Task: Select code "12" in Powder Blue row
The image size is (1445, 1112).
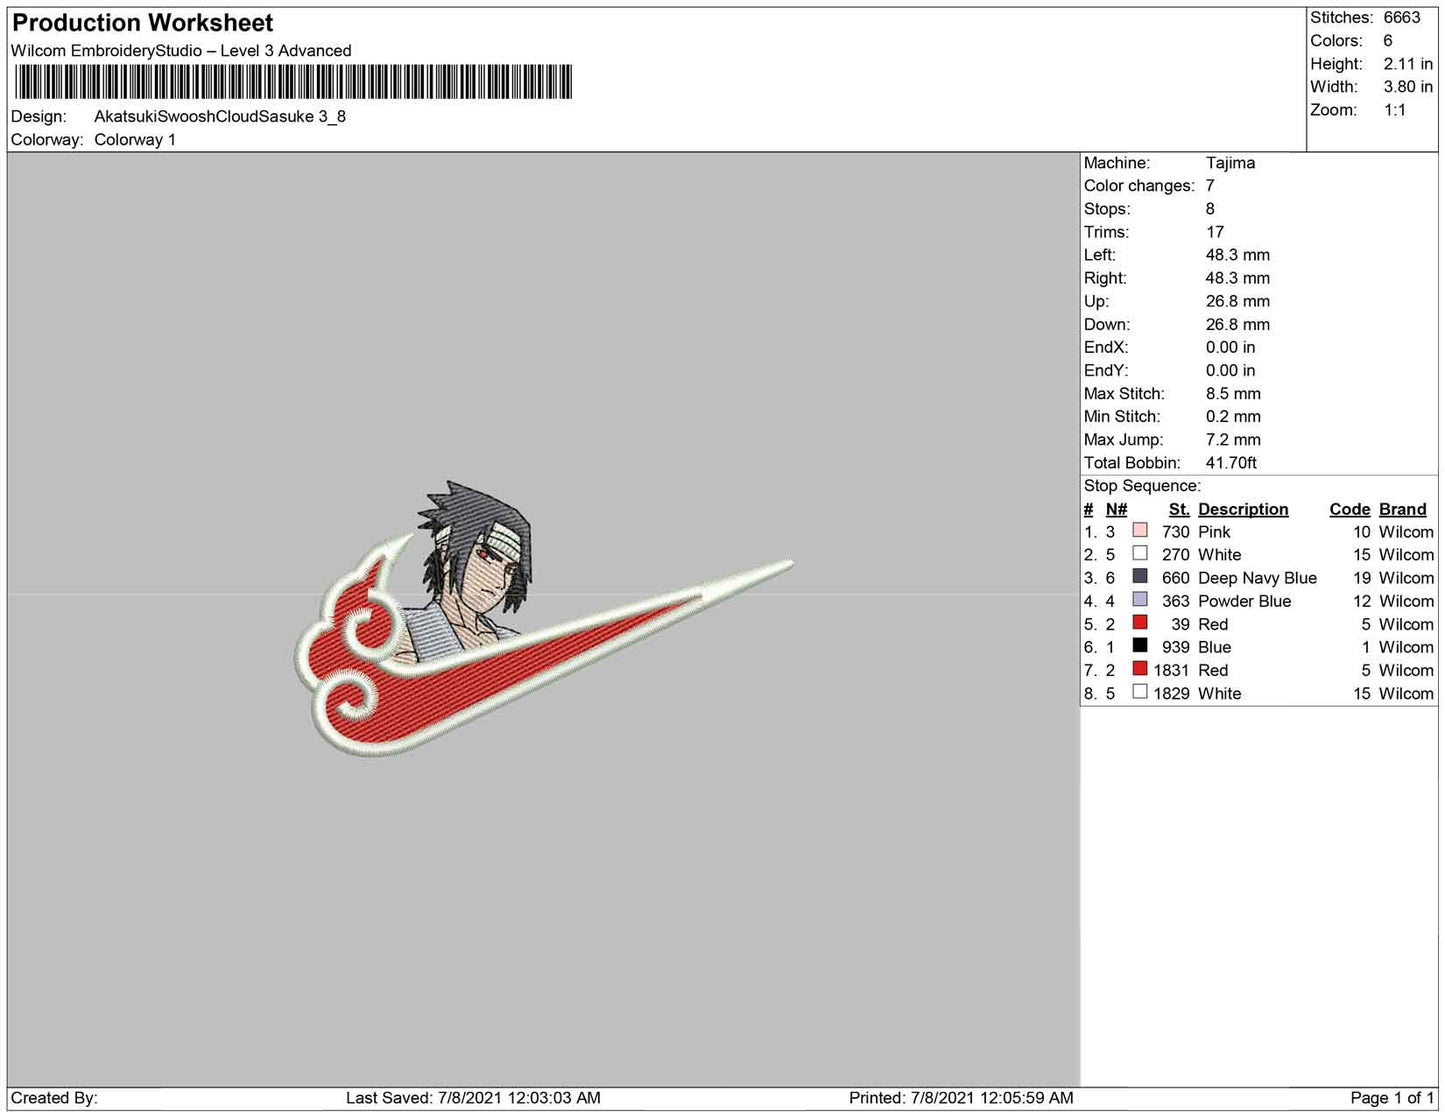Action: click(x=1362, y=601)
